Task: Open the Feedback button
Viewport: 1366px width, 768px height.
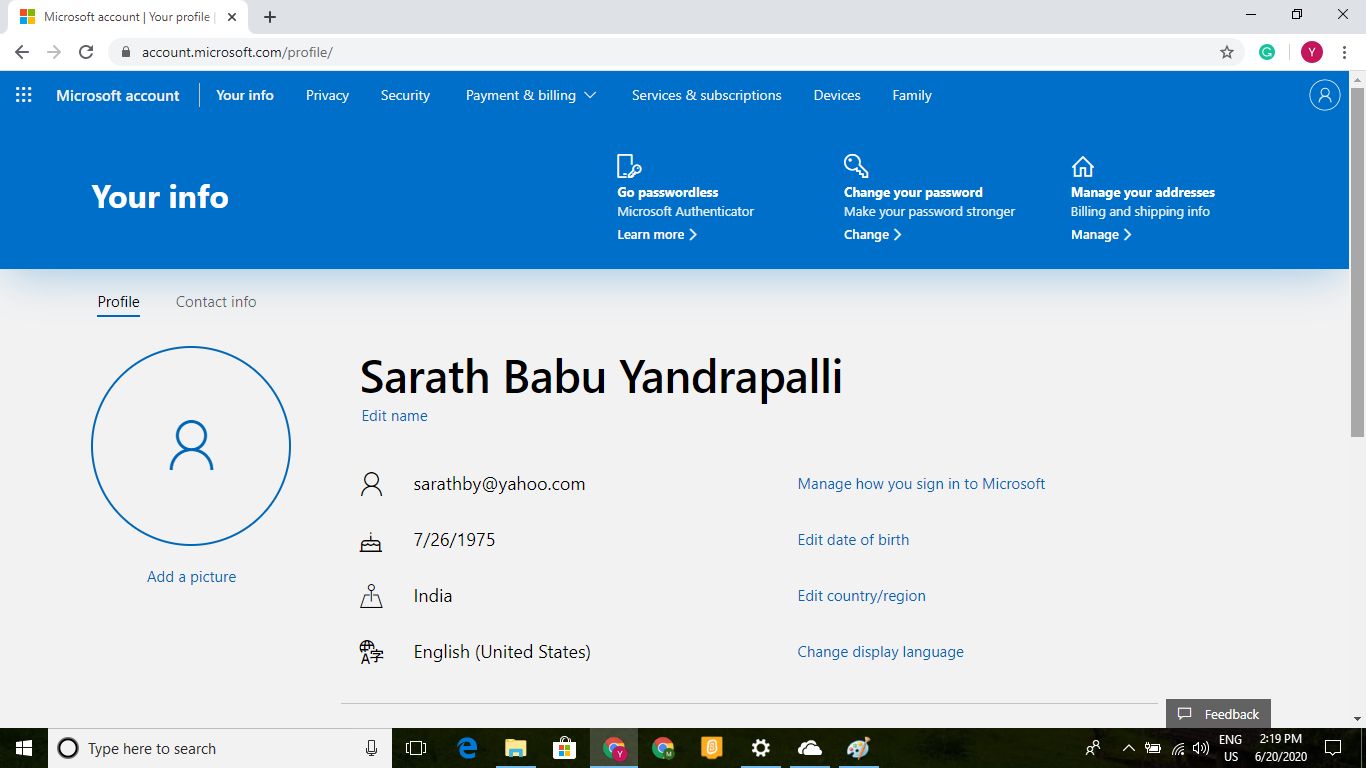Action: pos(1218,714)
